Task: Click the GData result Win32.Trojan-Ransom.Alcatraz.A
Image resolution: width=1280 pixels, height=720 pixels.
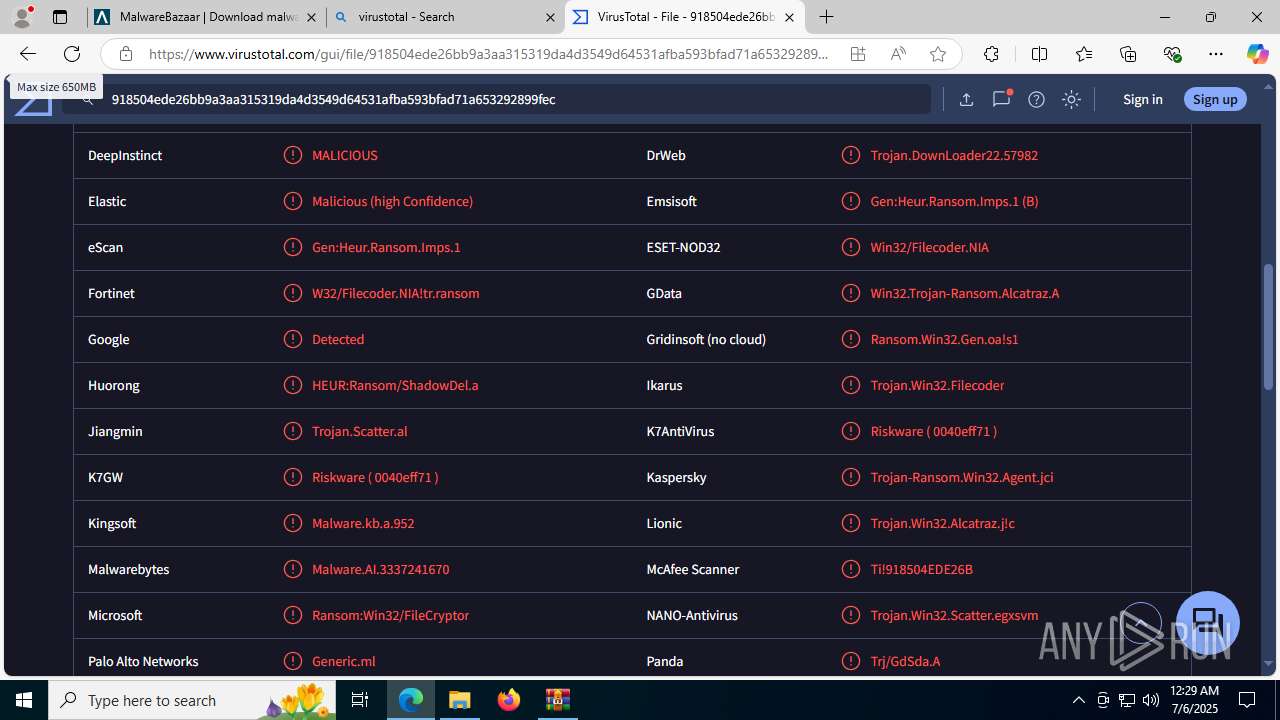Action: (x=964, y=293)
